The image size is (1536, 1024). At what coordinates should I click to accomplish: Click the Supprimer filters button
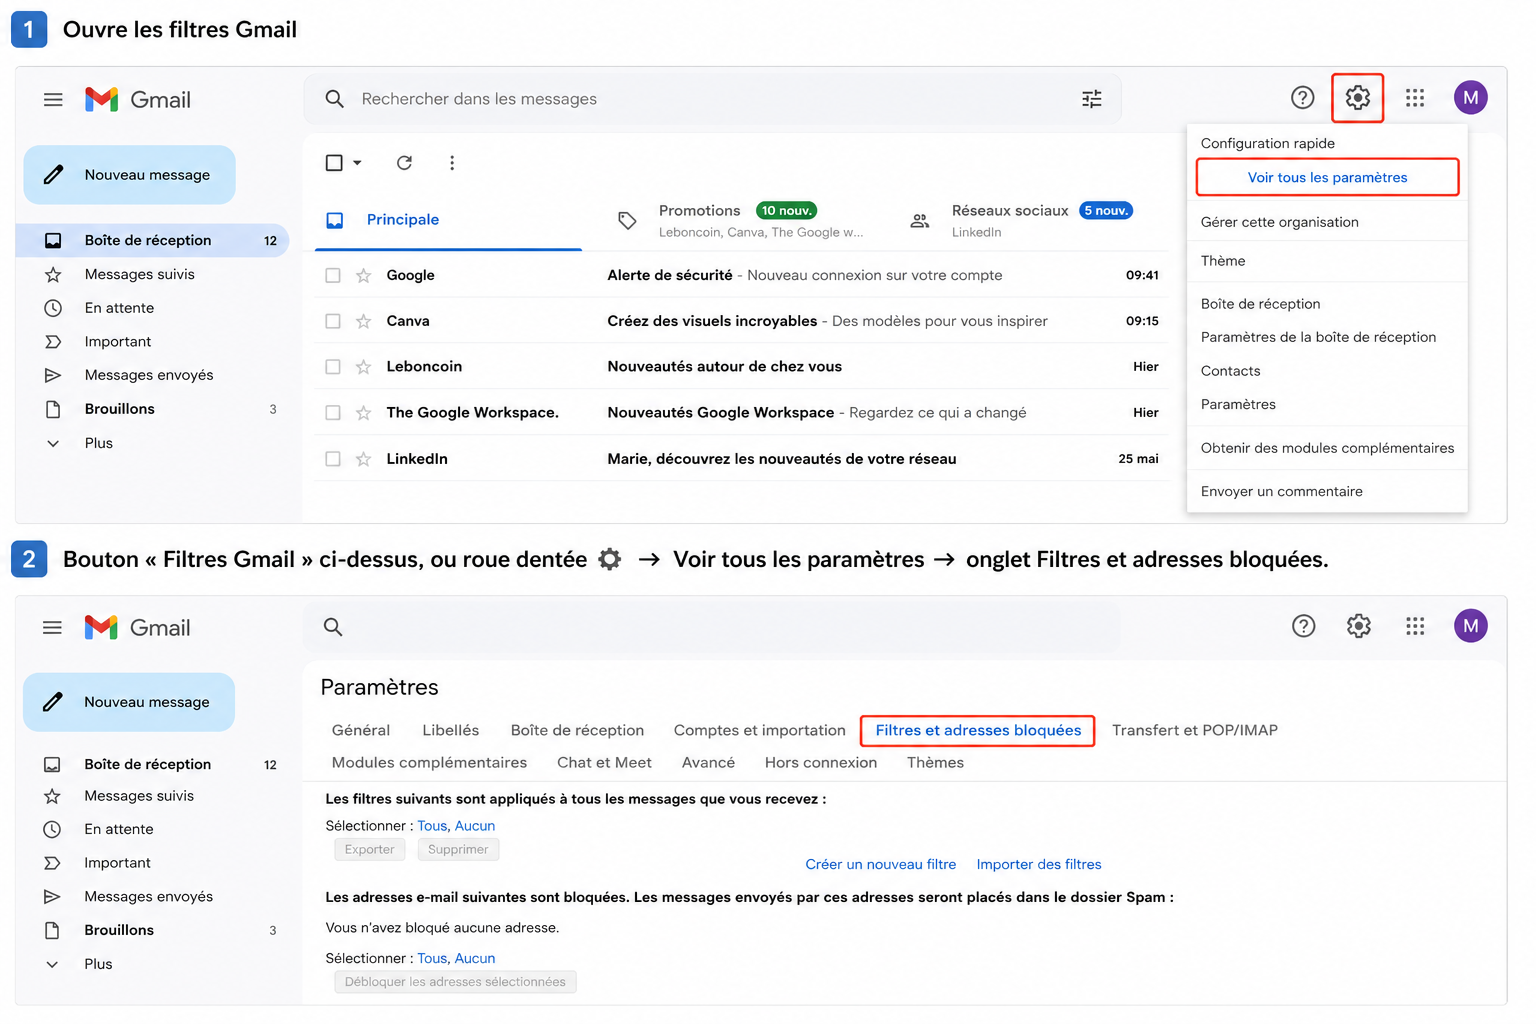(x=458, y=849)
